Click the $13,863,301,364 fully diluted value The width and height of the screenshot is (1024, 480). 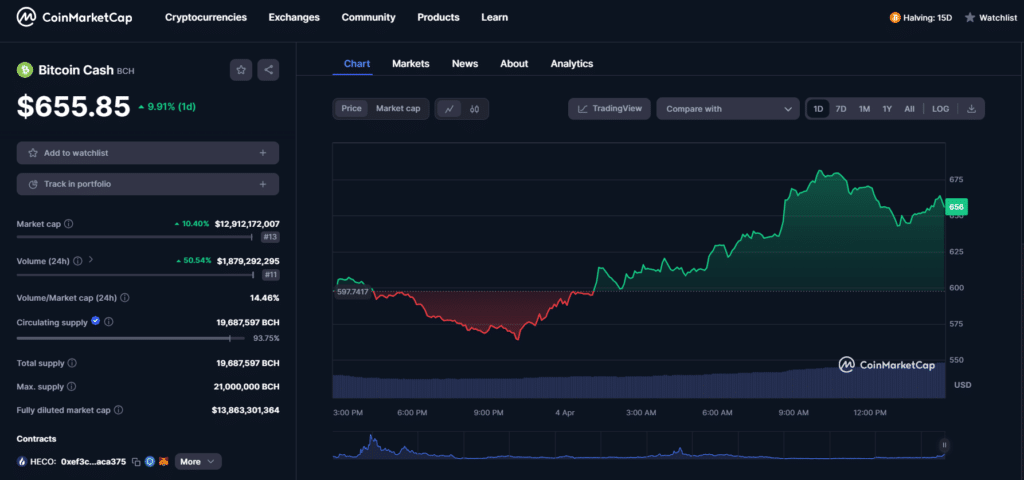click(x=246, y=410)
